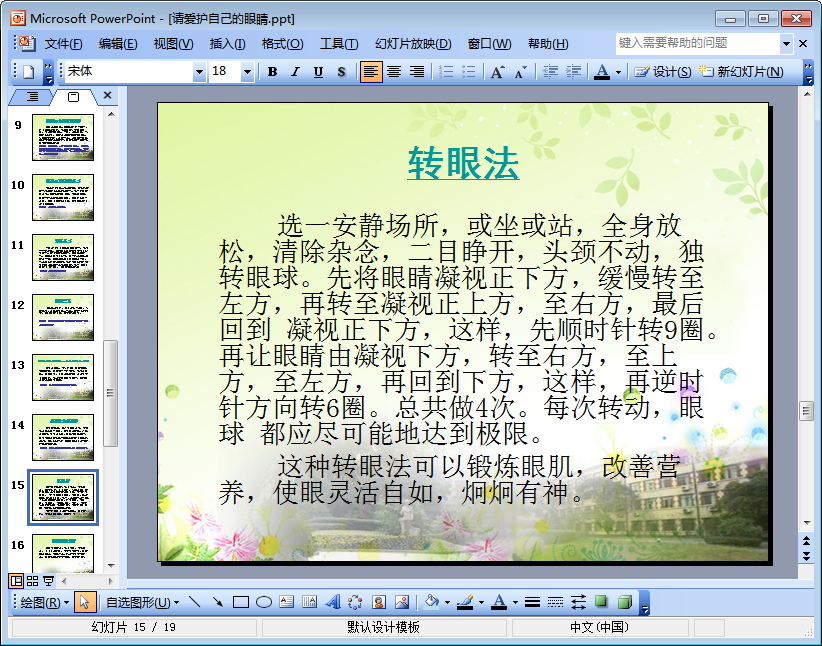Open 帮助 (Help) menu
822x646 pixels.
pos(548,44)
